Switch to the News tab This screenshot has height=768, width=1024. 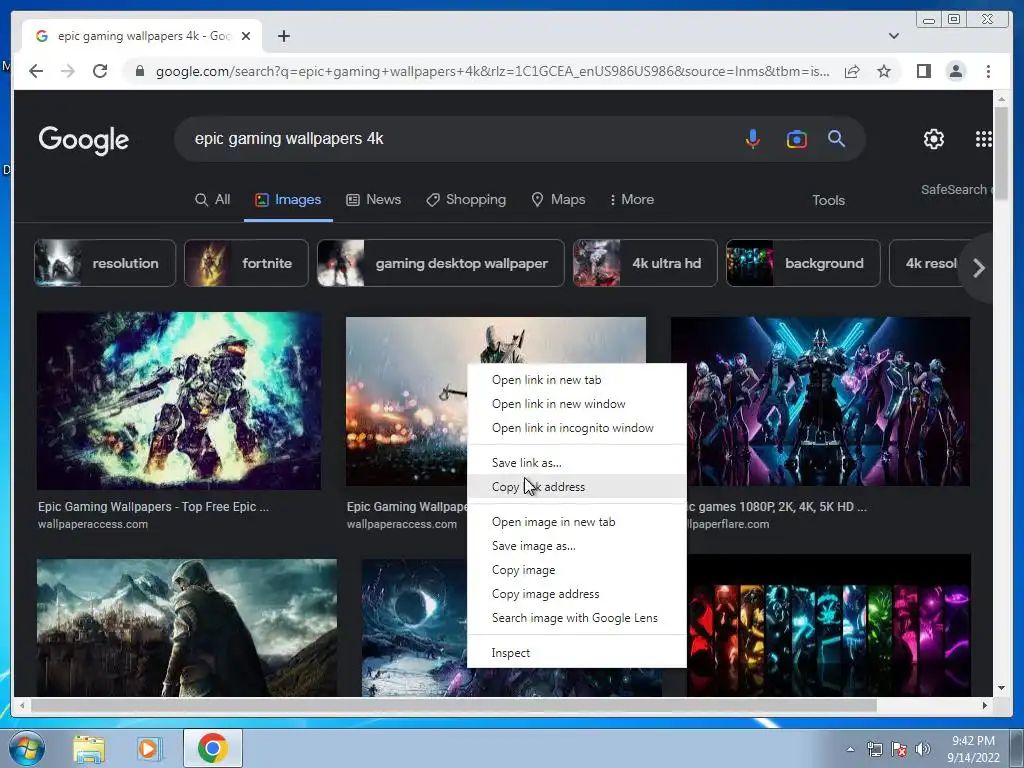(374, 200)
